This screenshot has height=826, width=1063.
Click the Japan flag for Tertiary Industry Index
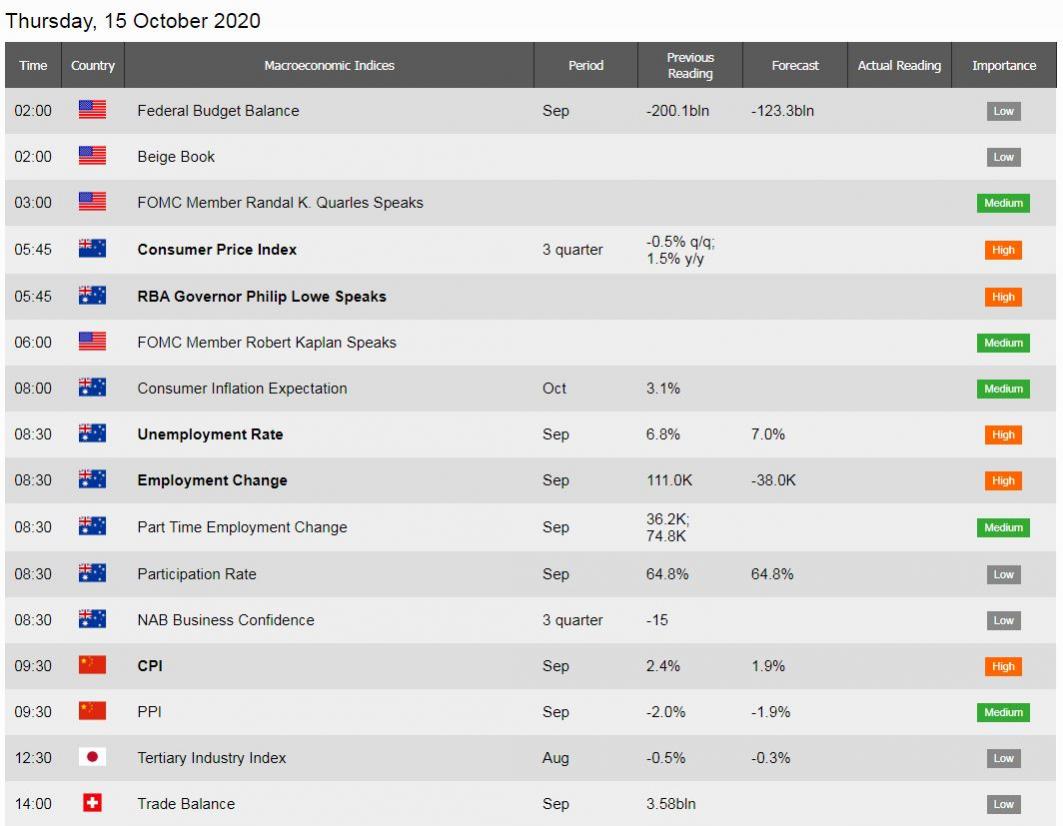point(92,757)
